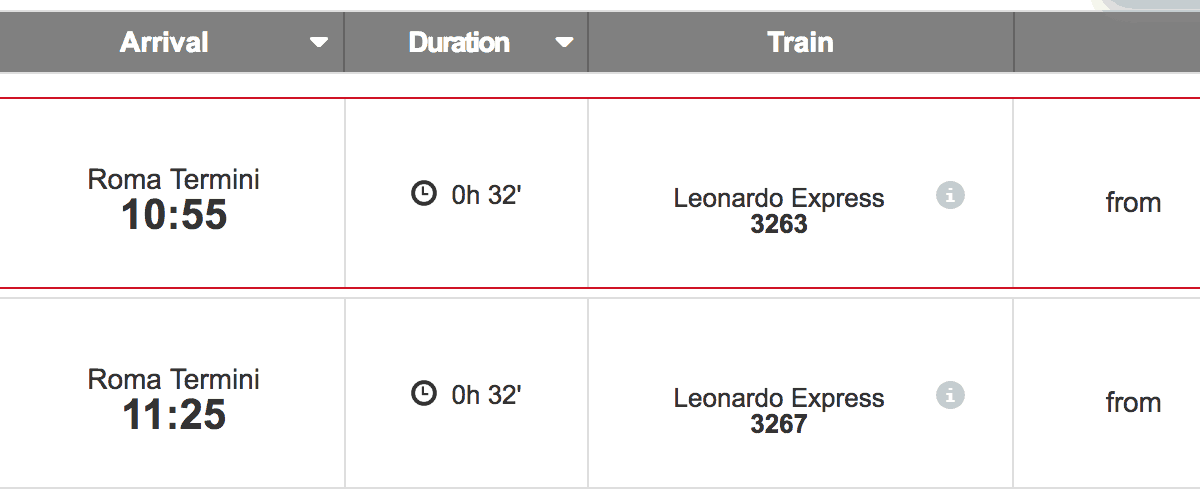Click Leonardo Express name in second row
The width and height of the screenshot is (1200, 496).
pyautogui.click(x=779, y=398)
